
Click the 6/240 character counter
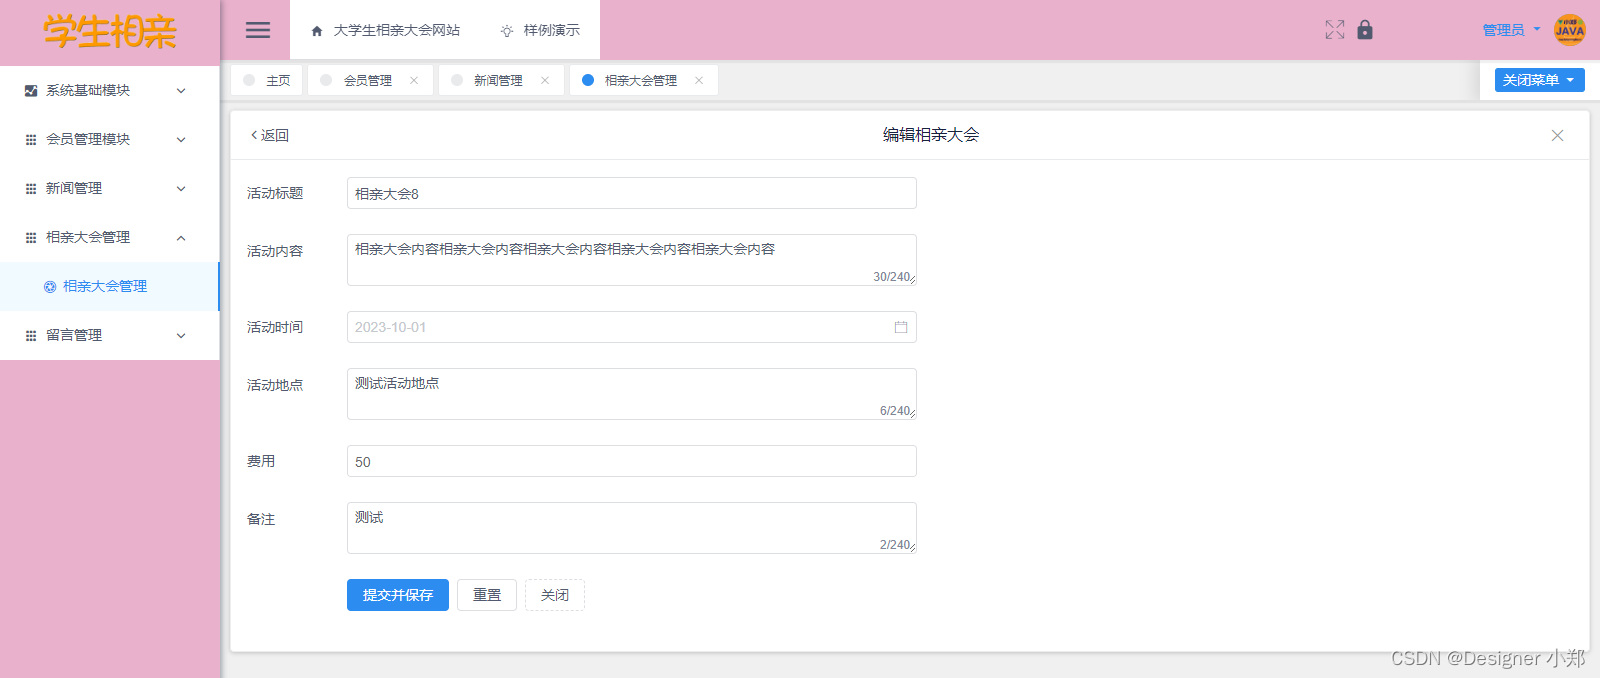(895, 411)
